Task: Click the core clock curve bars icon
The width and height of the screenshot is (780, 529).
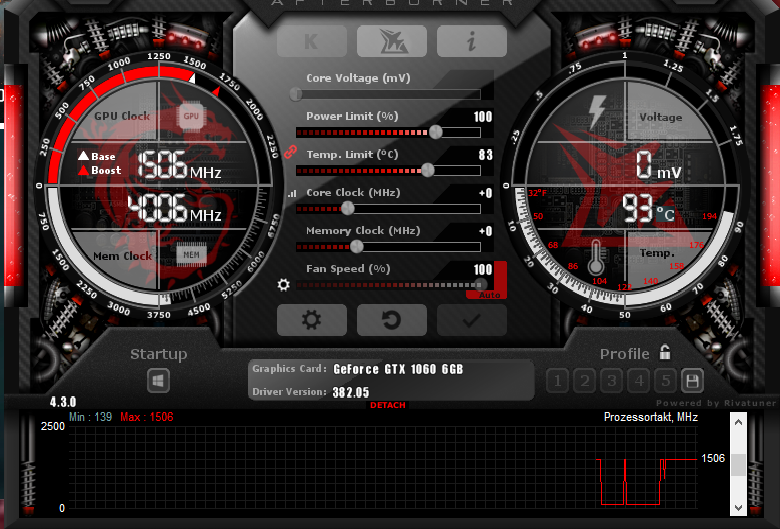Action: tap(292, 193)
